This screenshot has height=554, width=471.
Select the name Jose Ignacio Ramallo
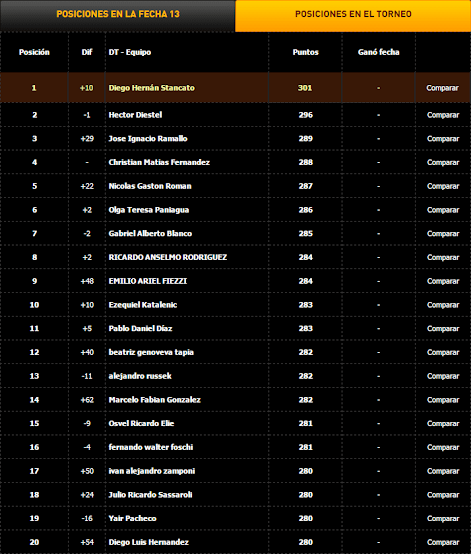[x=148, y=139]
